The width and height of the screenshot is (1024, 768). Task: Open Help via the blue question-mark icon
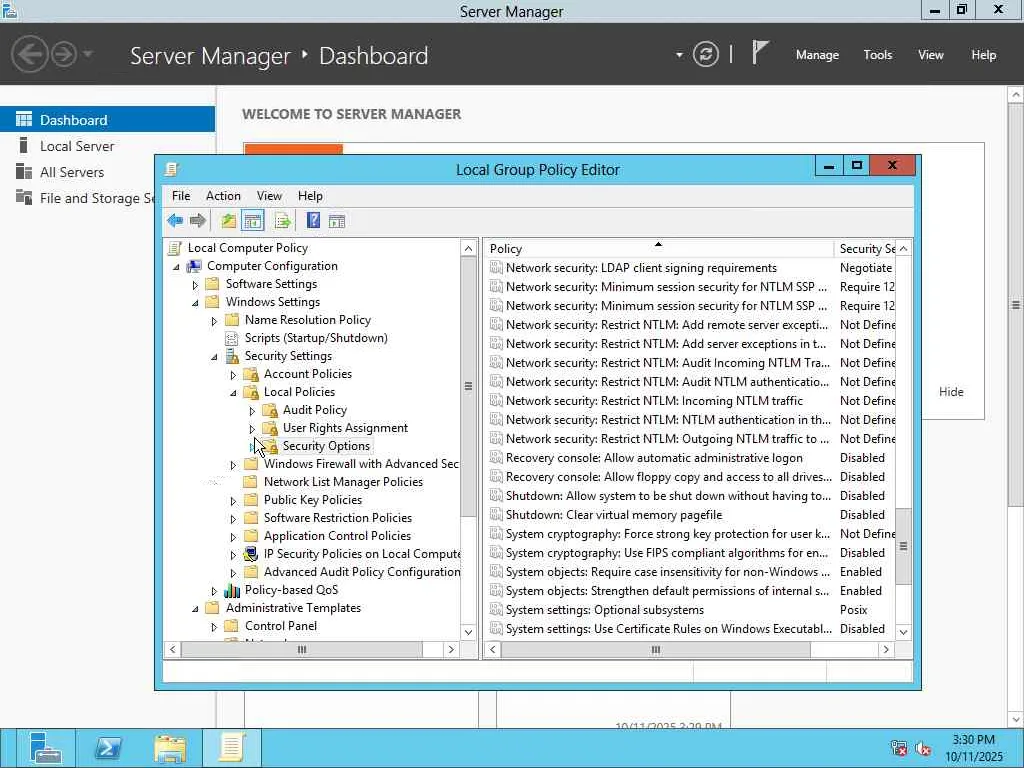tap(313, 221)
